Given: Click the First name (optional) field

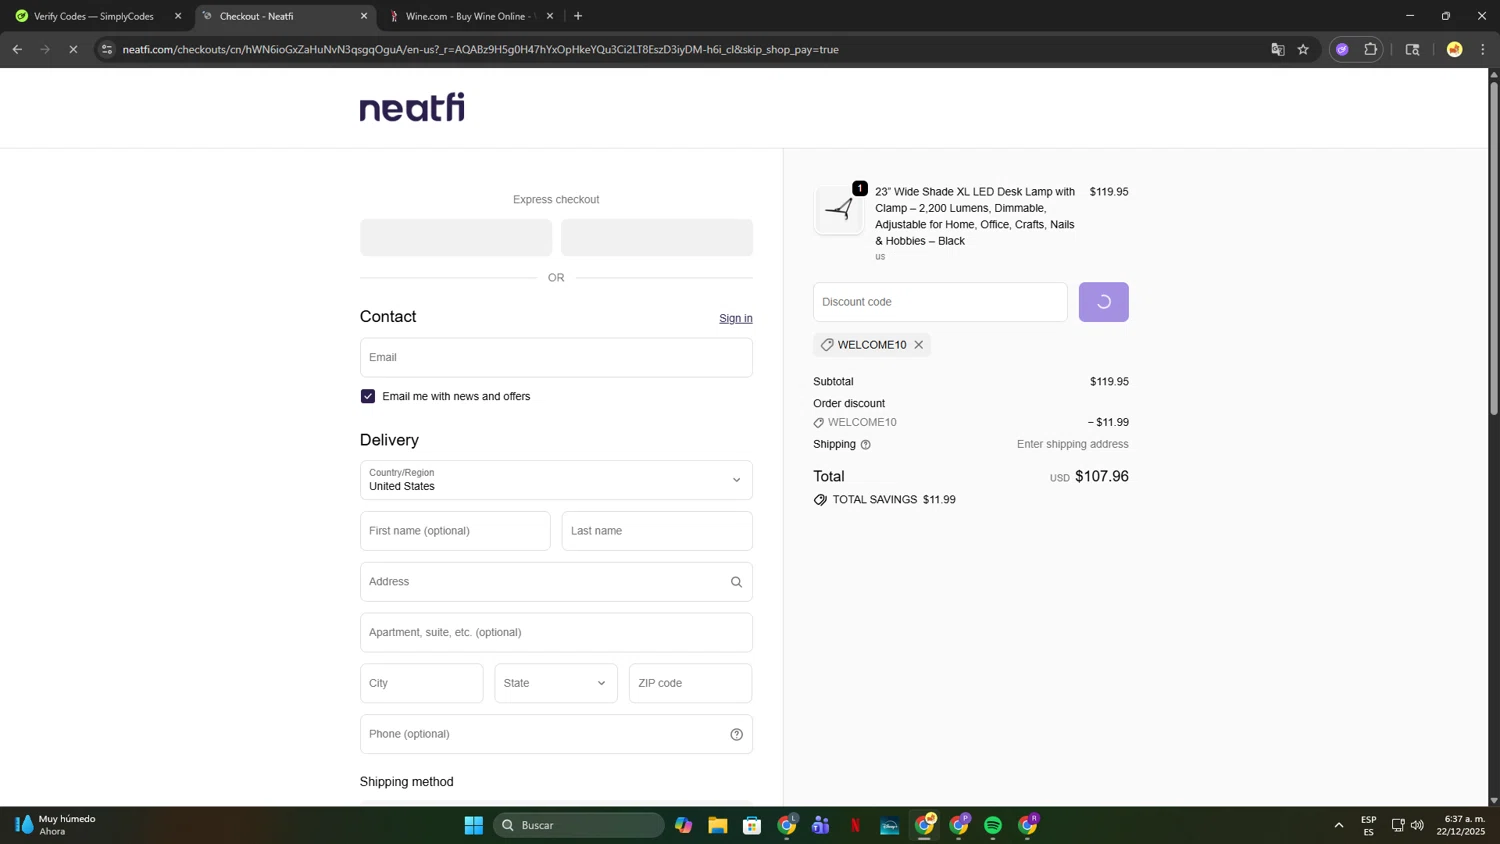Looking at the screenshot, I should click(x=455, y=531).
